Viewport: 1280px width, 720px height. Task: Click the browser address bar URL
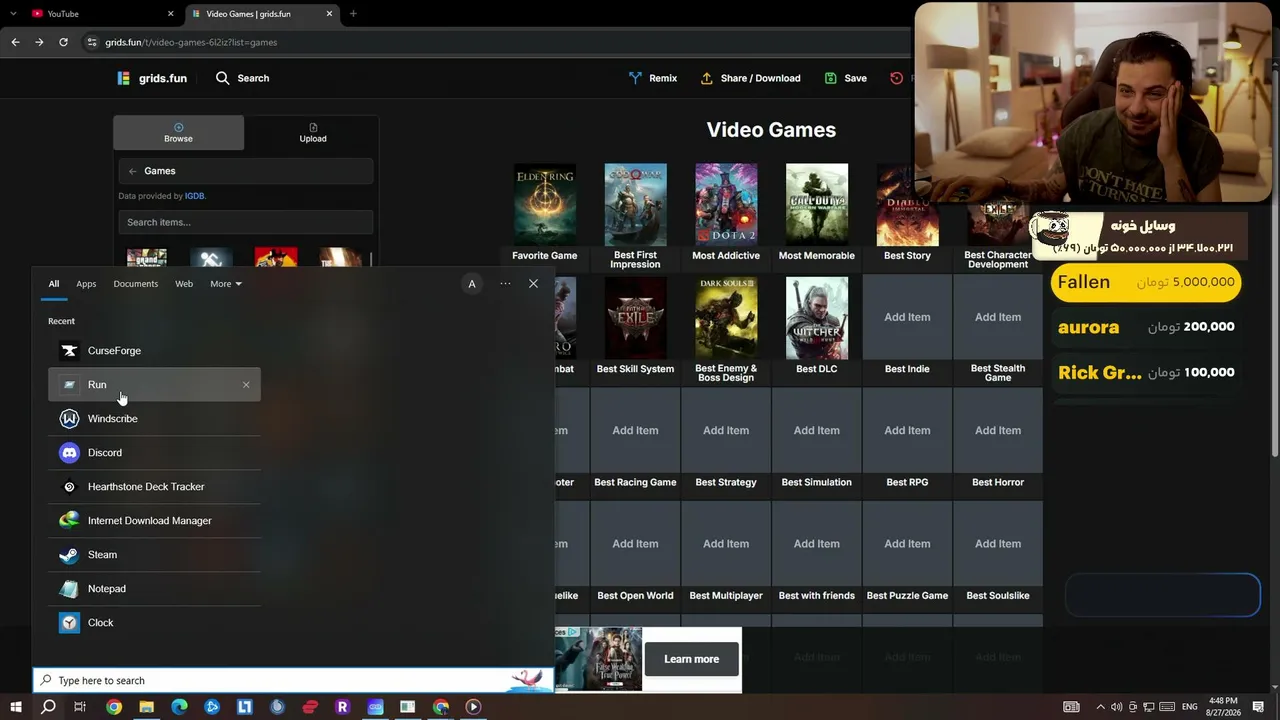coord(191,42)
